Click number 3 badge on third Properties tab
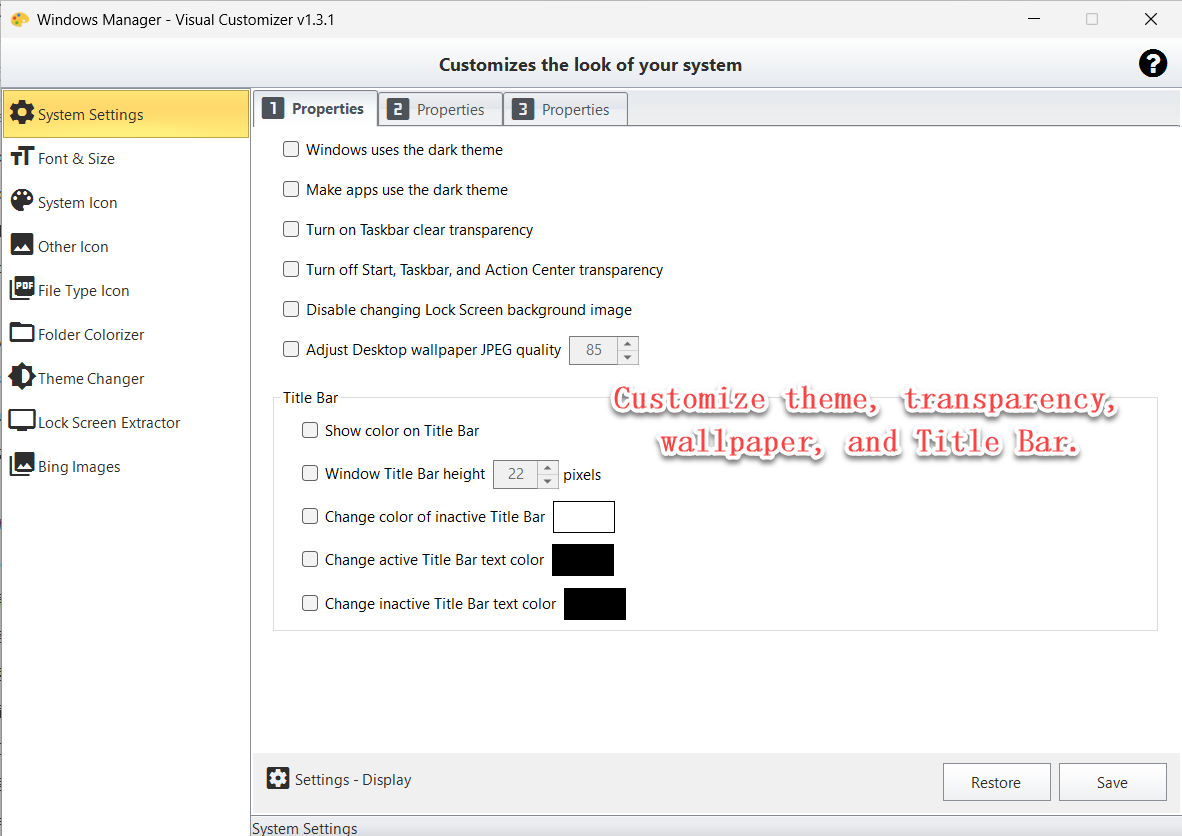 tap(522, 109)
